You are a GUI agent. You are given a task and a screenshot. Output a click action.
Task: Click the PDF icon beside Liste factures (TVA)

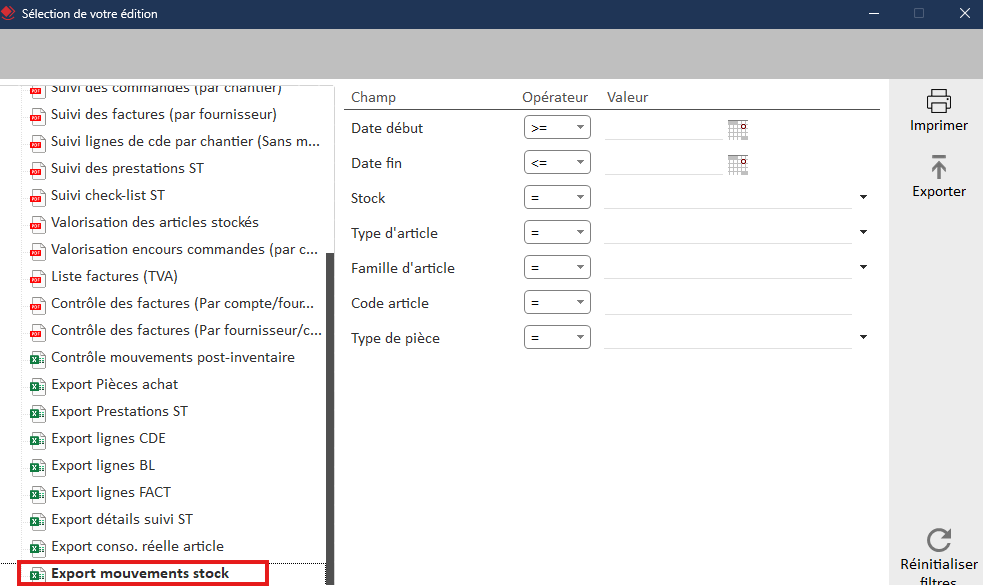pos(37,276)
